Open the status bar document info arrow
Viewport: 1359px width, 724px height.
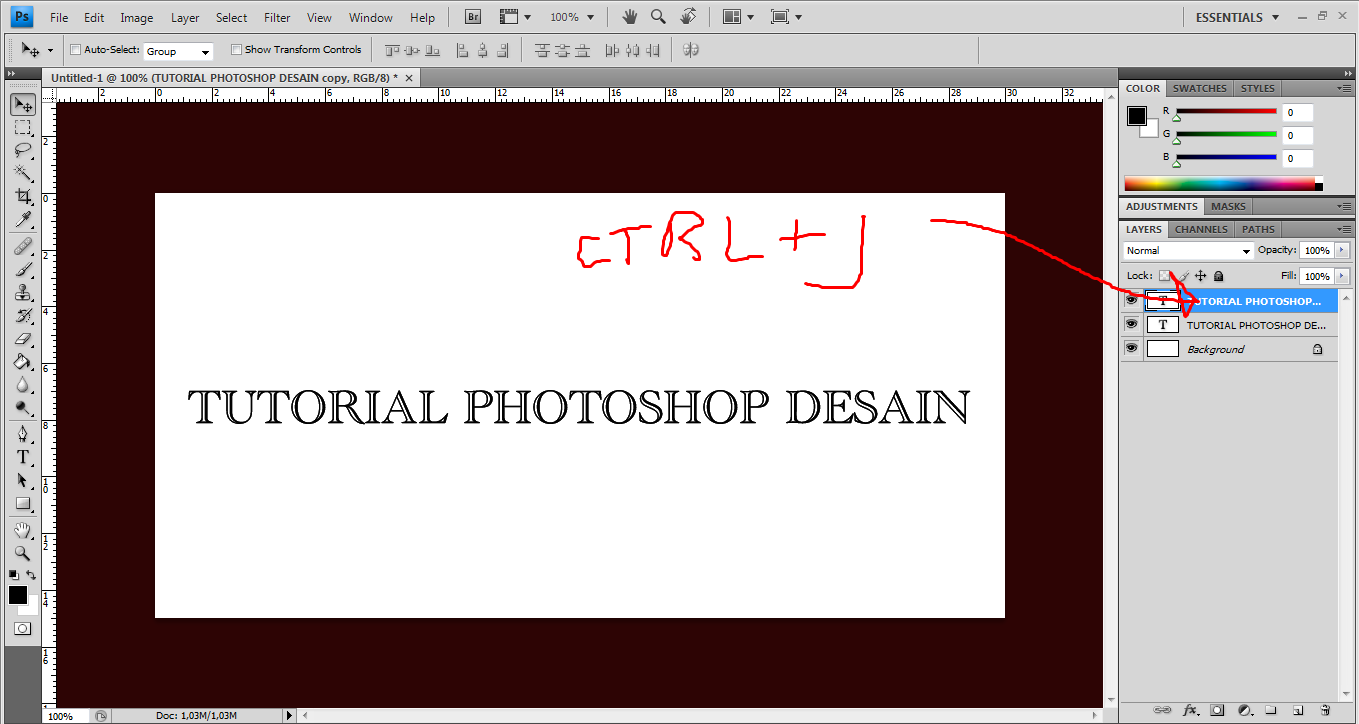[x=290, y=716]
